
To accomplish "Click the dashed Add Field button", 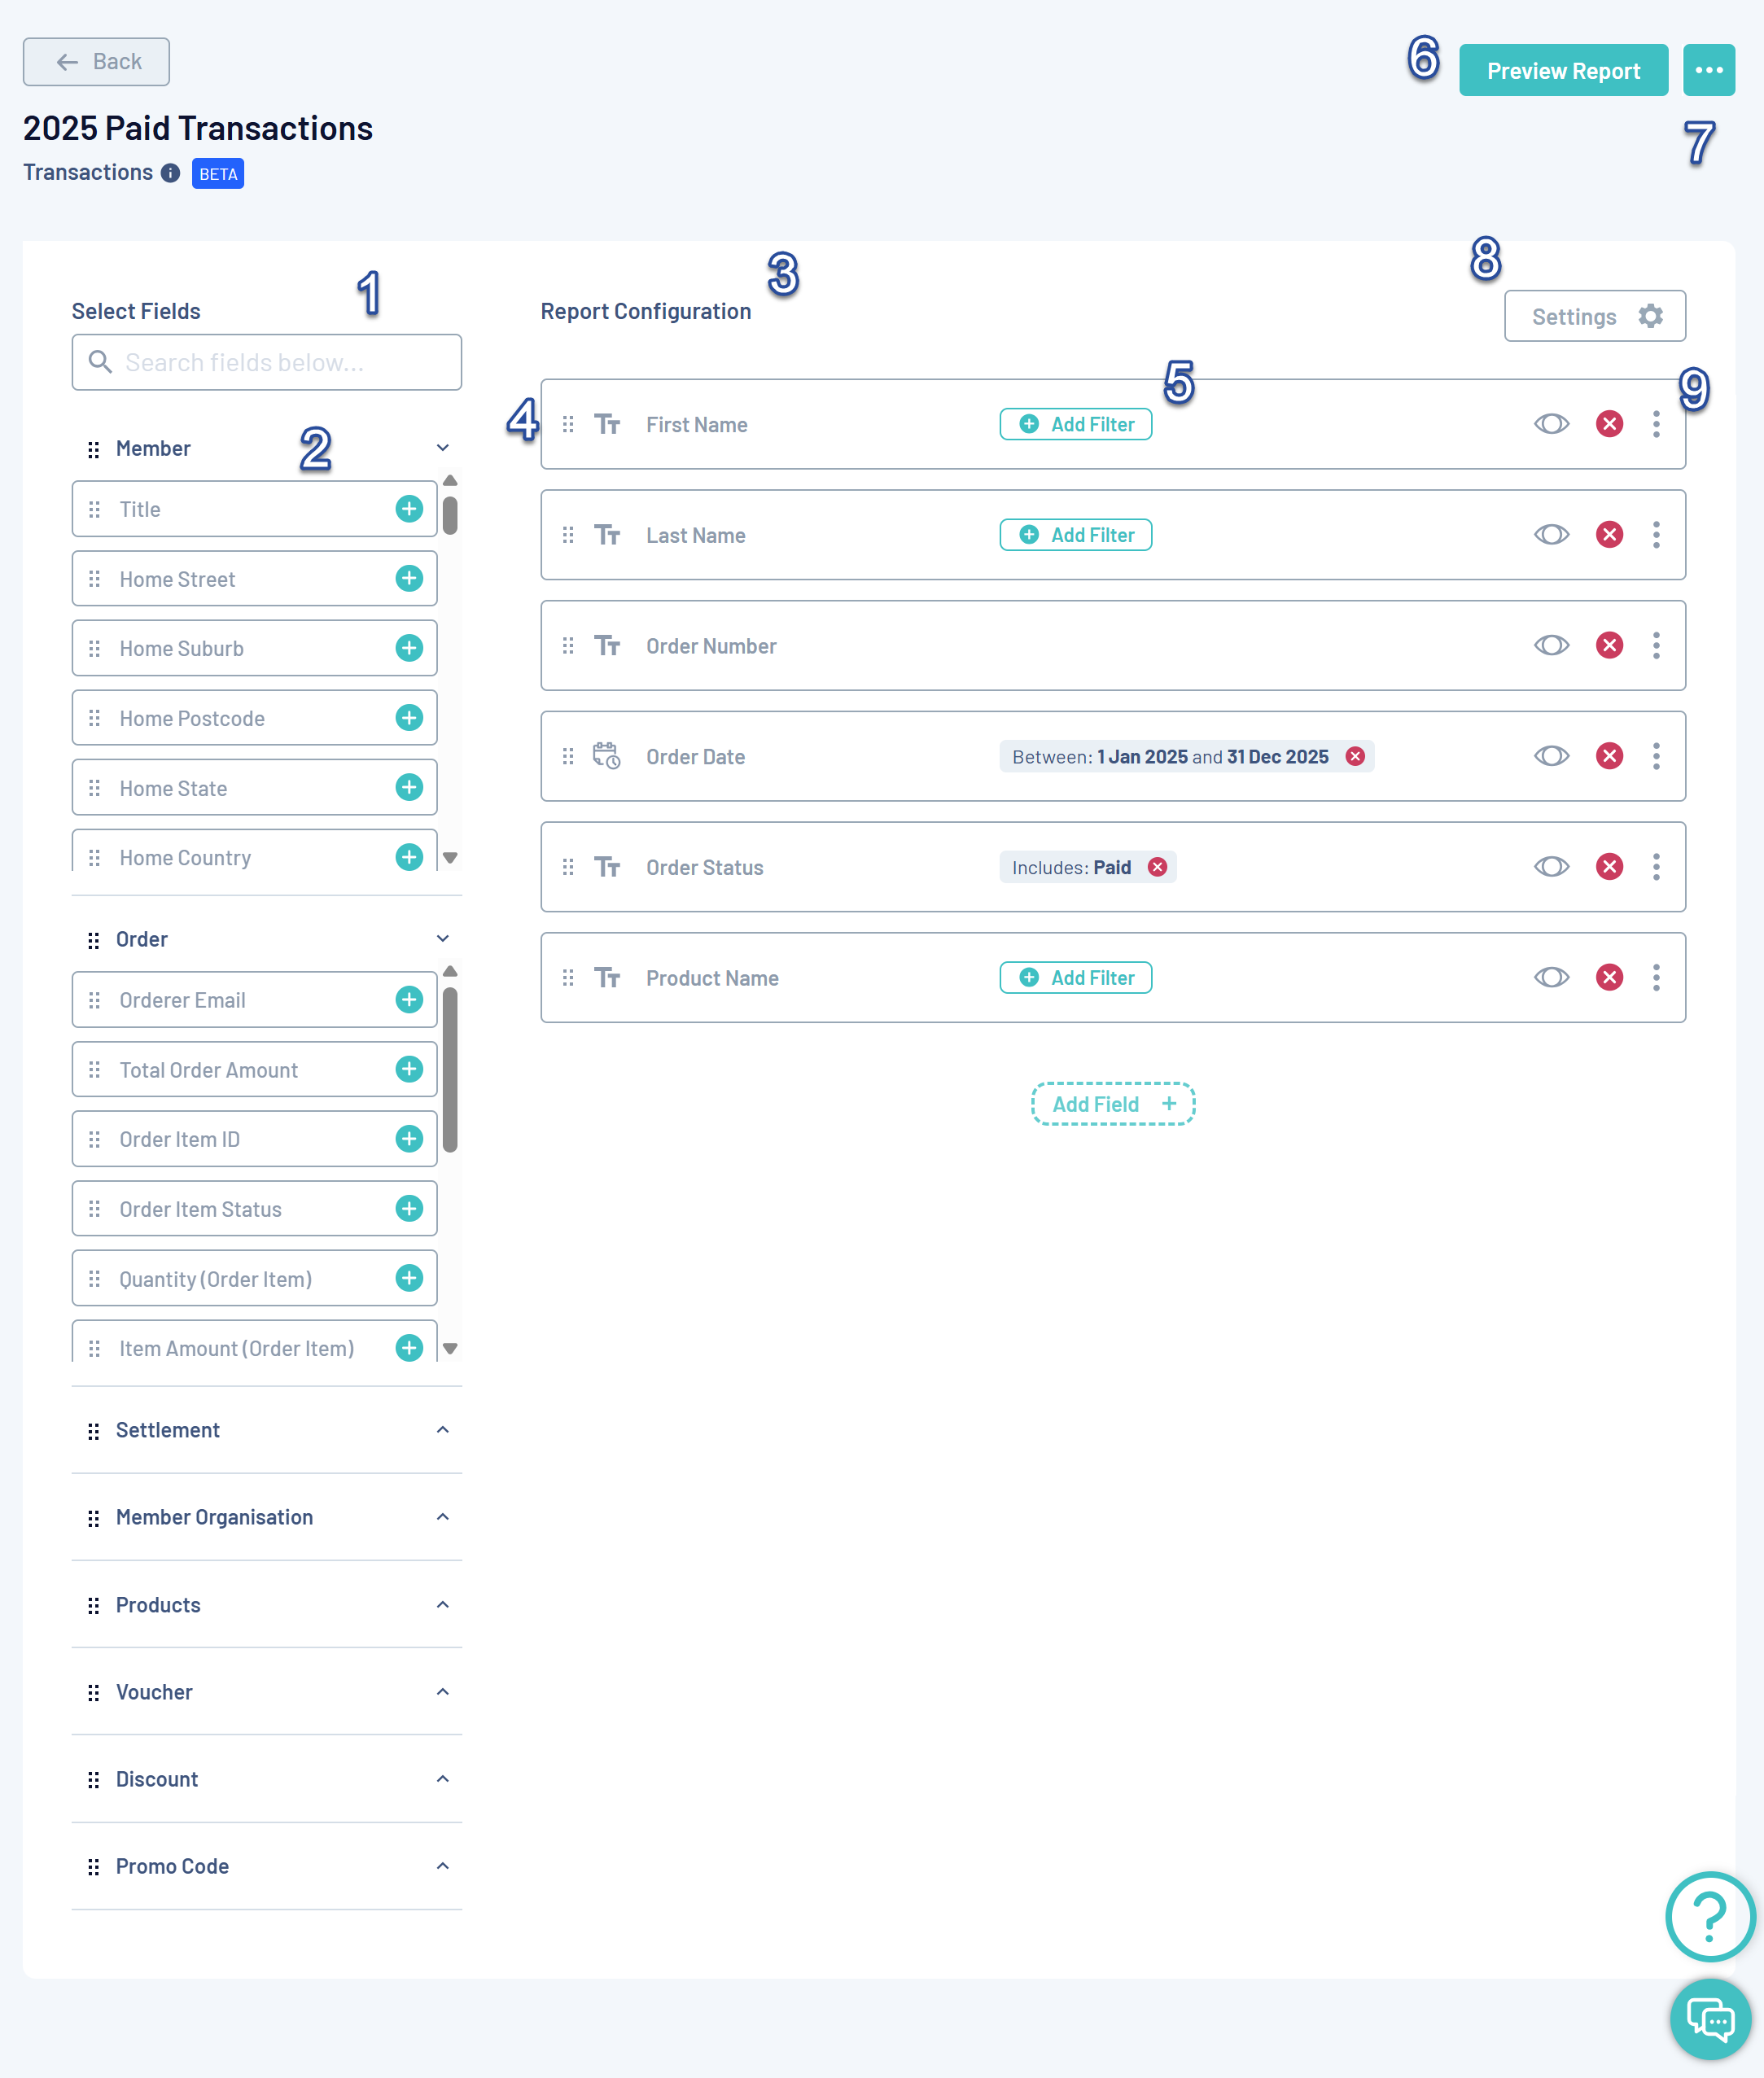I will pos(1113,1104).
